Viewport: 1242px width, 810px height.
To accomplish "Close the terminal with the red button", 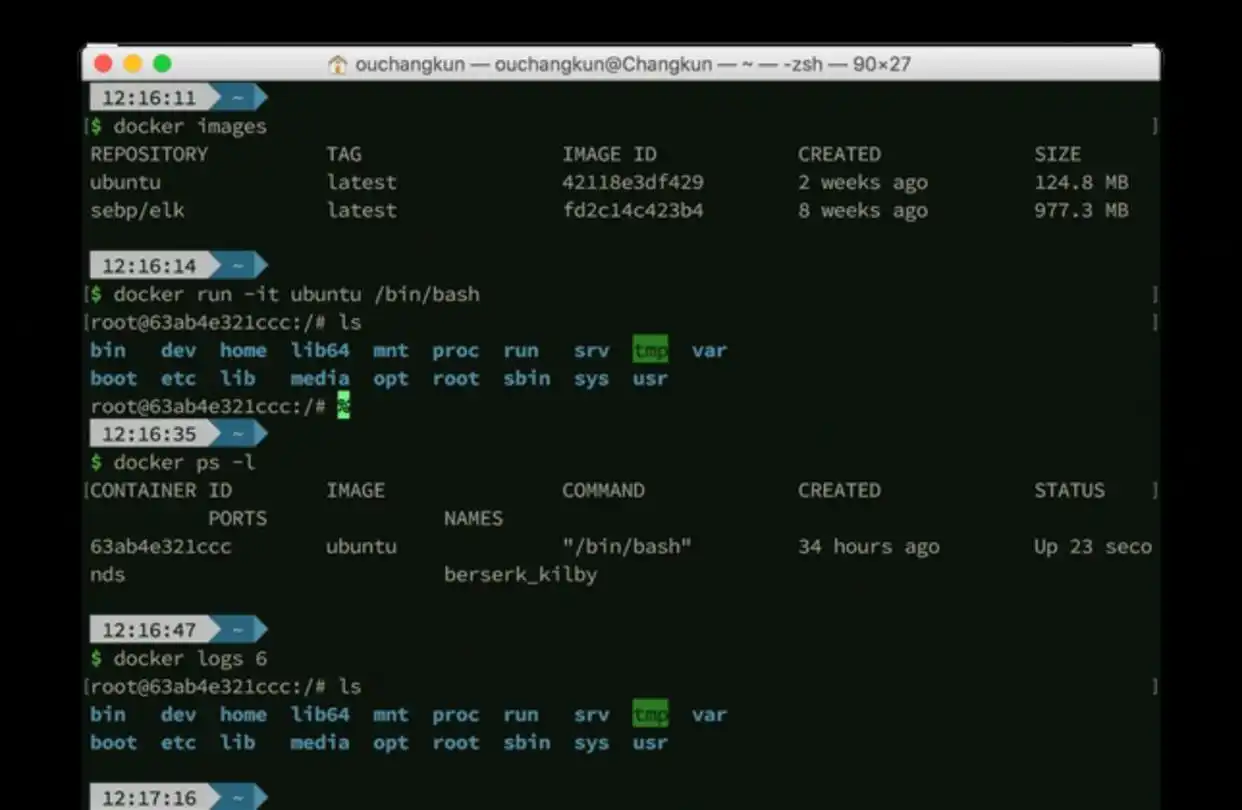I will (x=103, y=64).
